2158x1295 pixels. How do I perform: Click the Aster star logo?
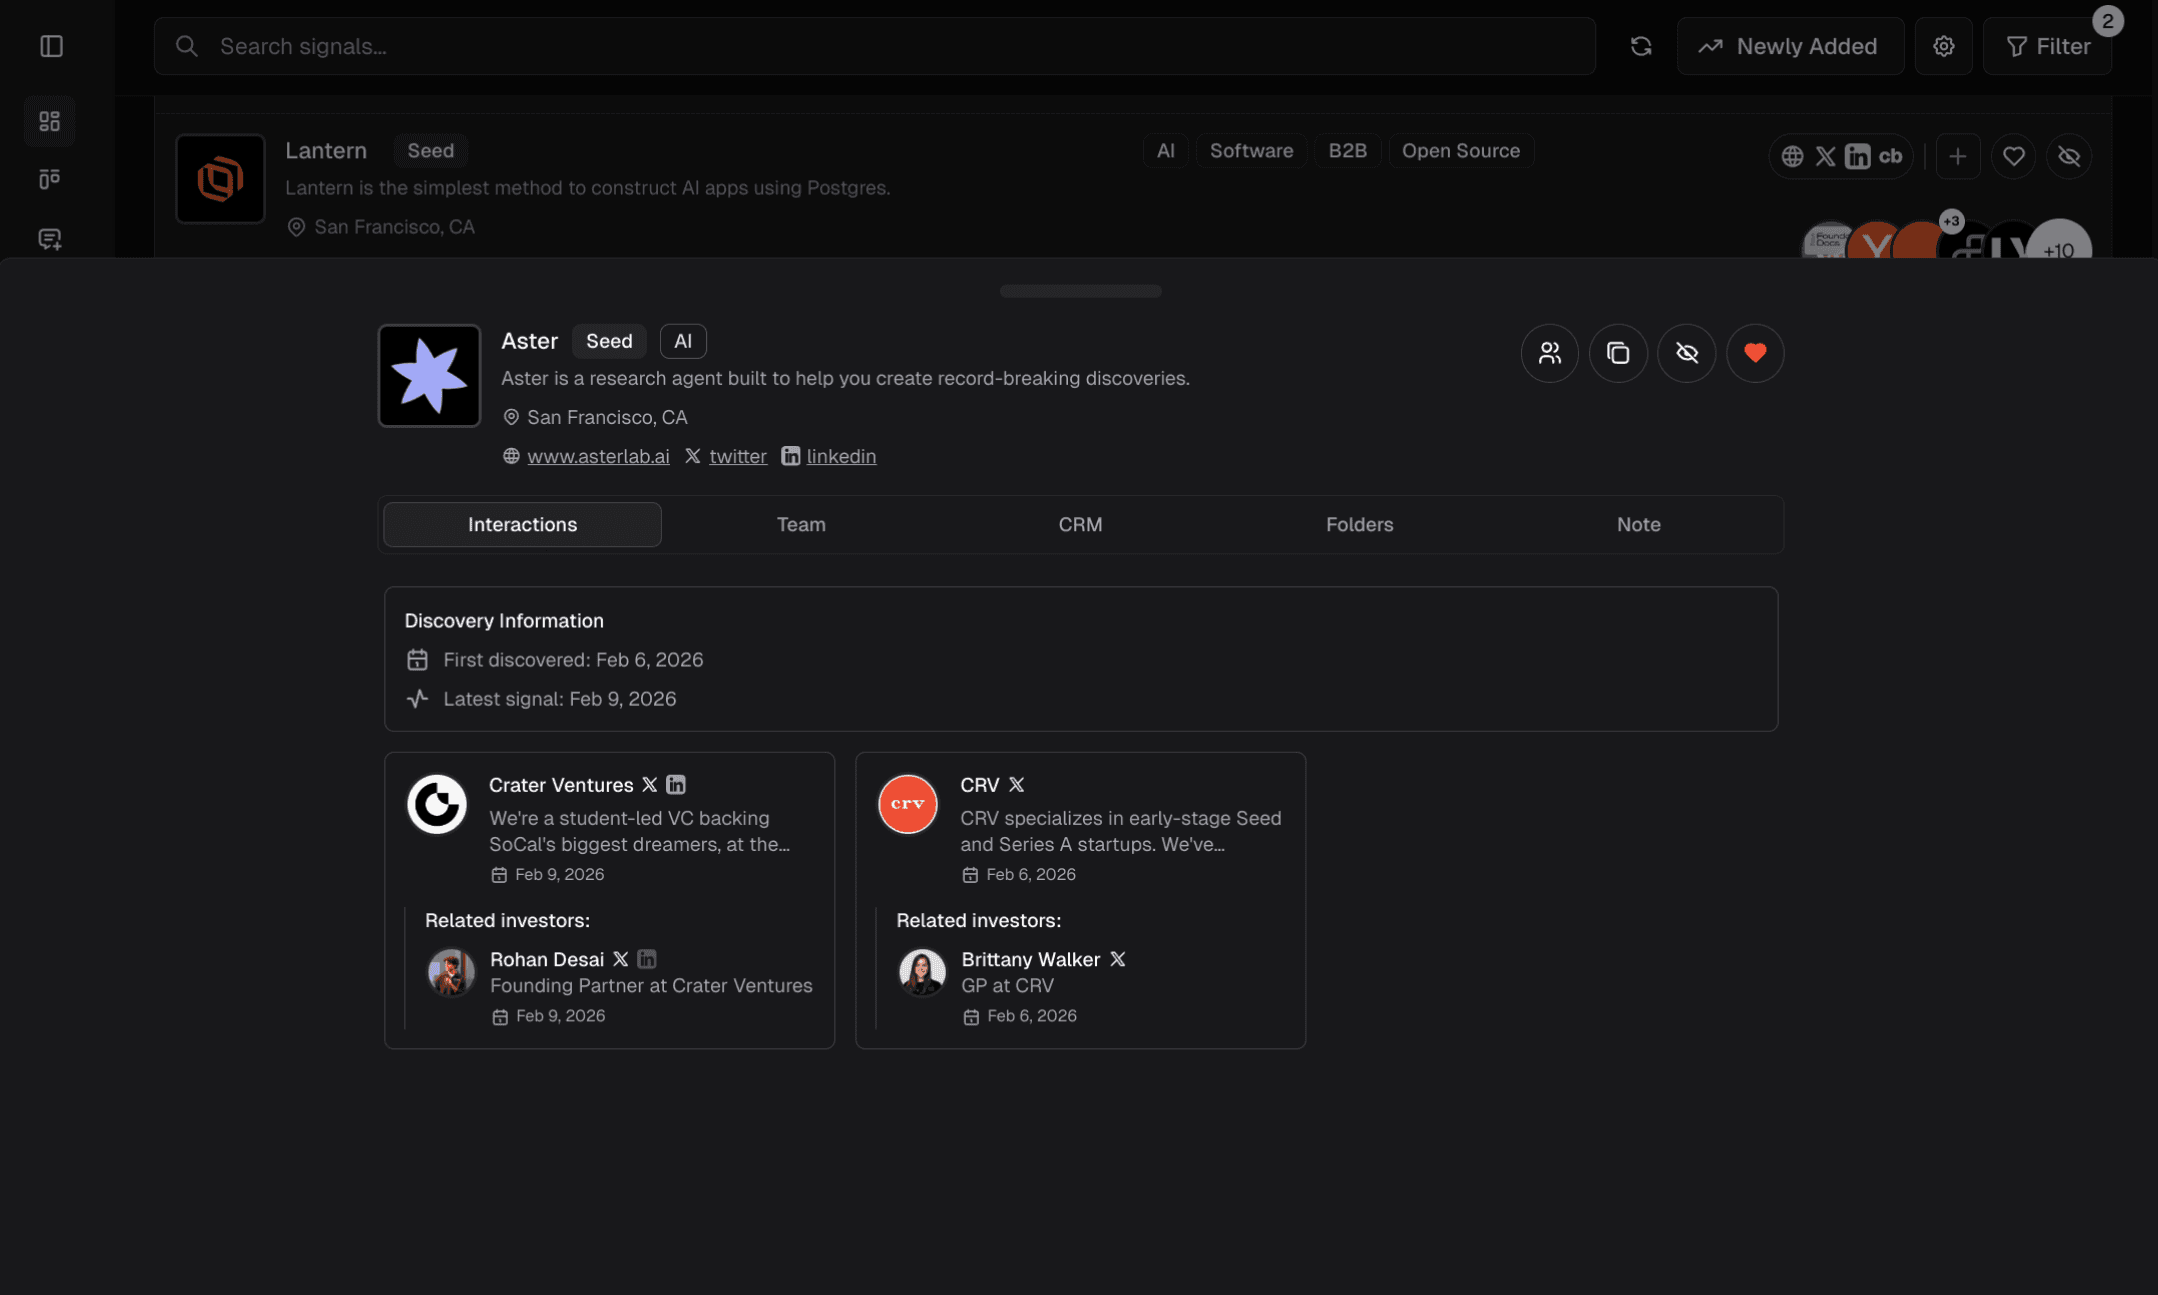click(429, 376)
